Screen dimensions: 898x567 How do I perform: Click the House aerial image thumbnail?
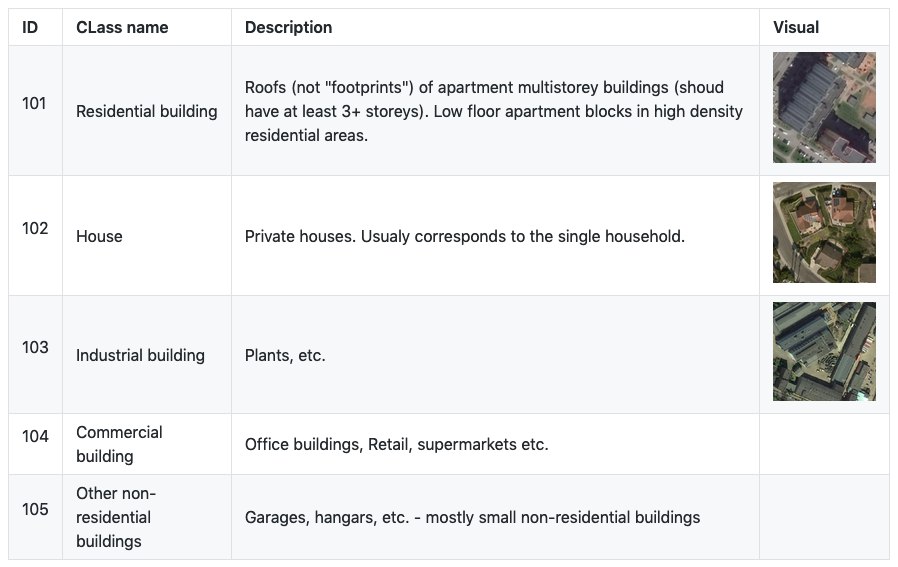tap(824, 233)
